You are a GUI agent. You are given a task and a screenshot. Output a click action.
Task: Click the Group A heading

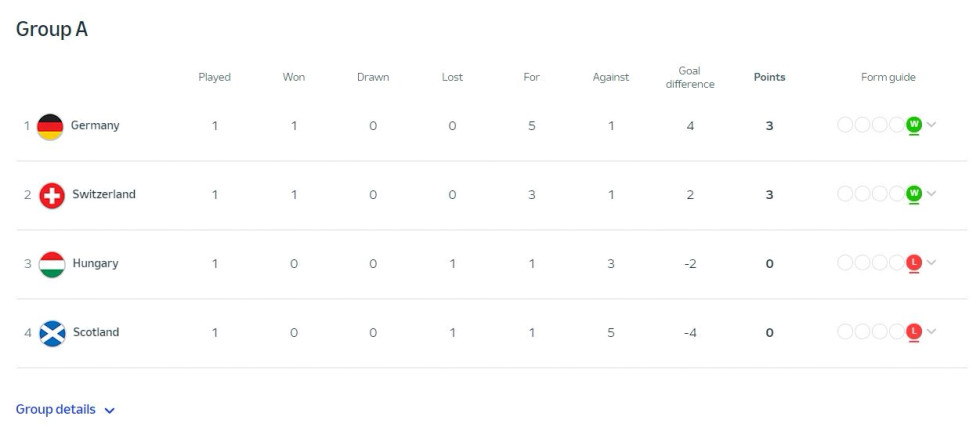tap(52, 29)
